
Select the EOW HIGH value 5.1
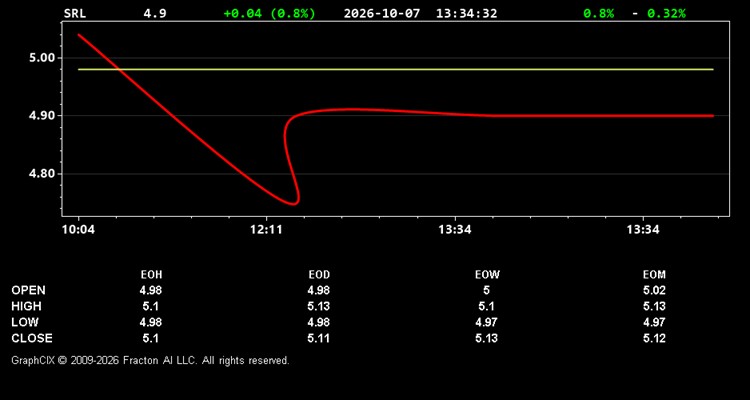click(486, 306)
